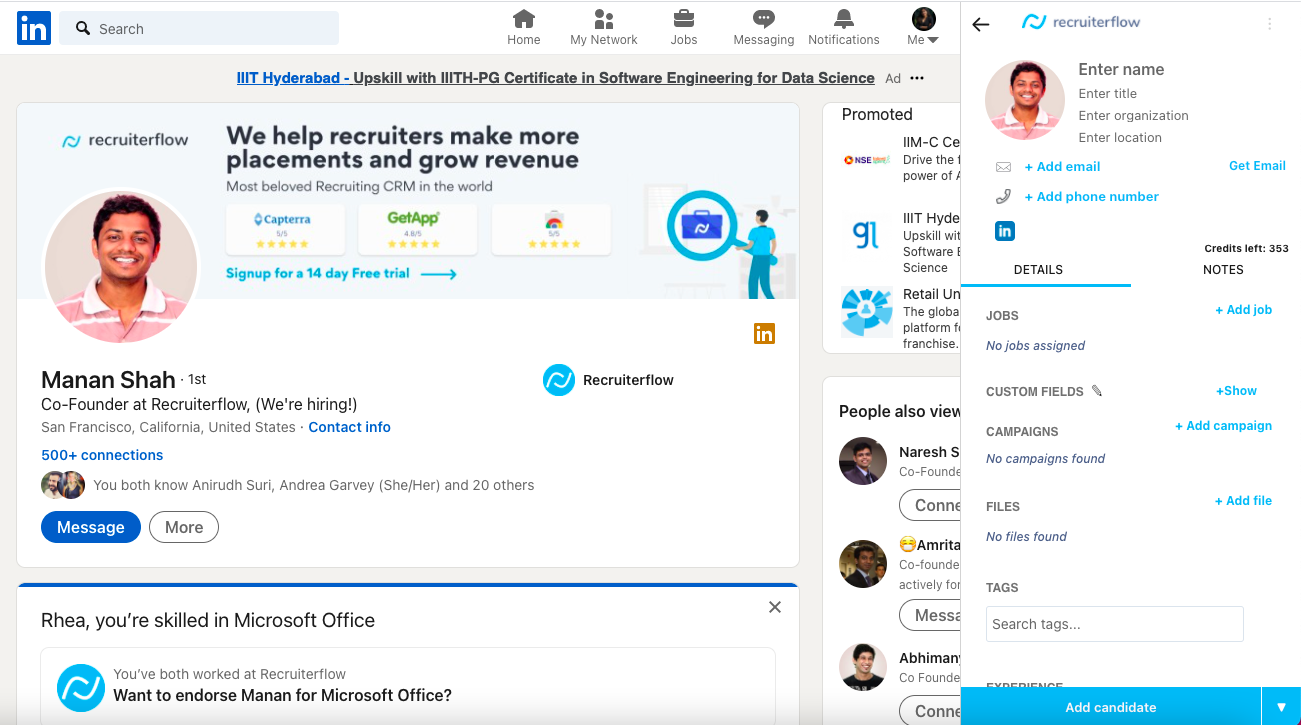Click the Recruiterflow logo on profile banner

[125, 141]
